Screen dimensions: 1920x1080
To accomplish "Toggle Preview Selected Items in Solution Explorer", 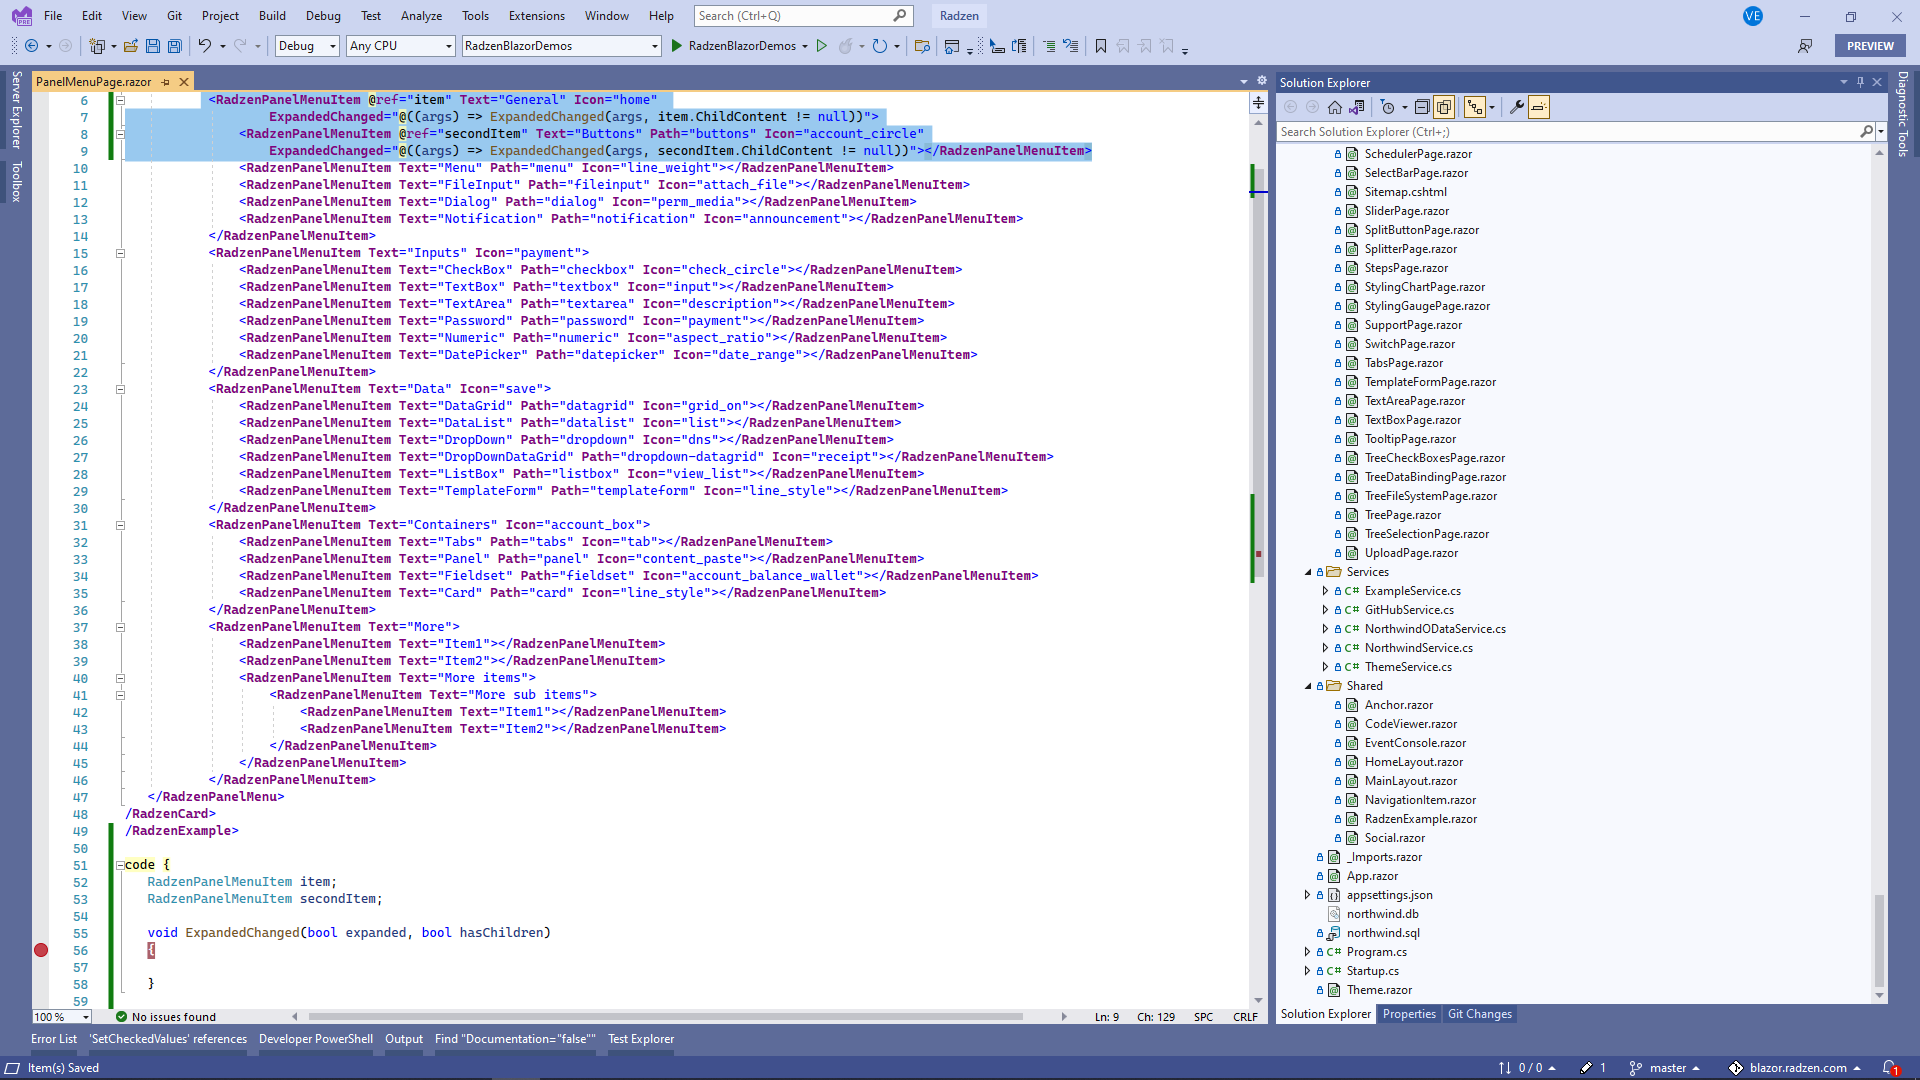I will [x=1539, y=107].
